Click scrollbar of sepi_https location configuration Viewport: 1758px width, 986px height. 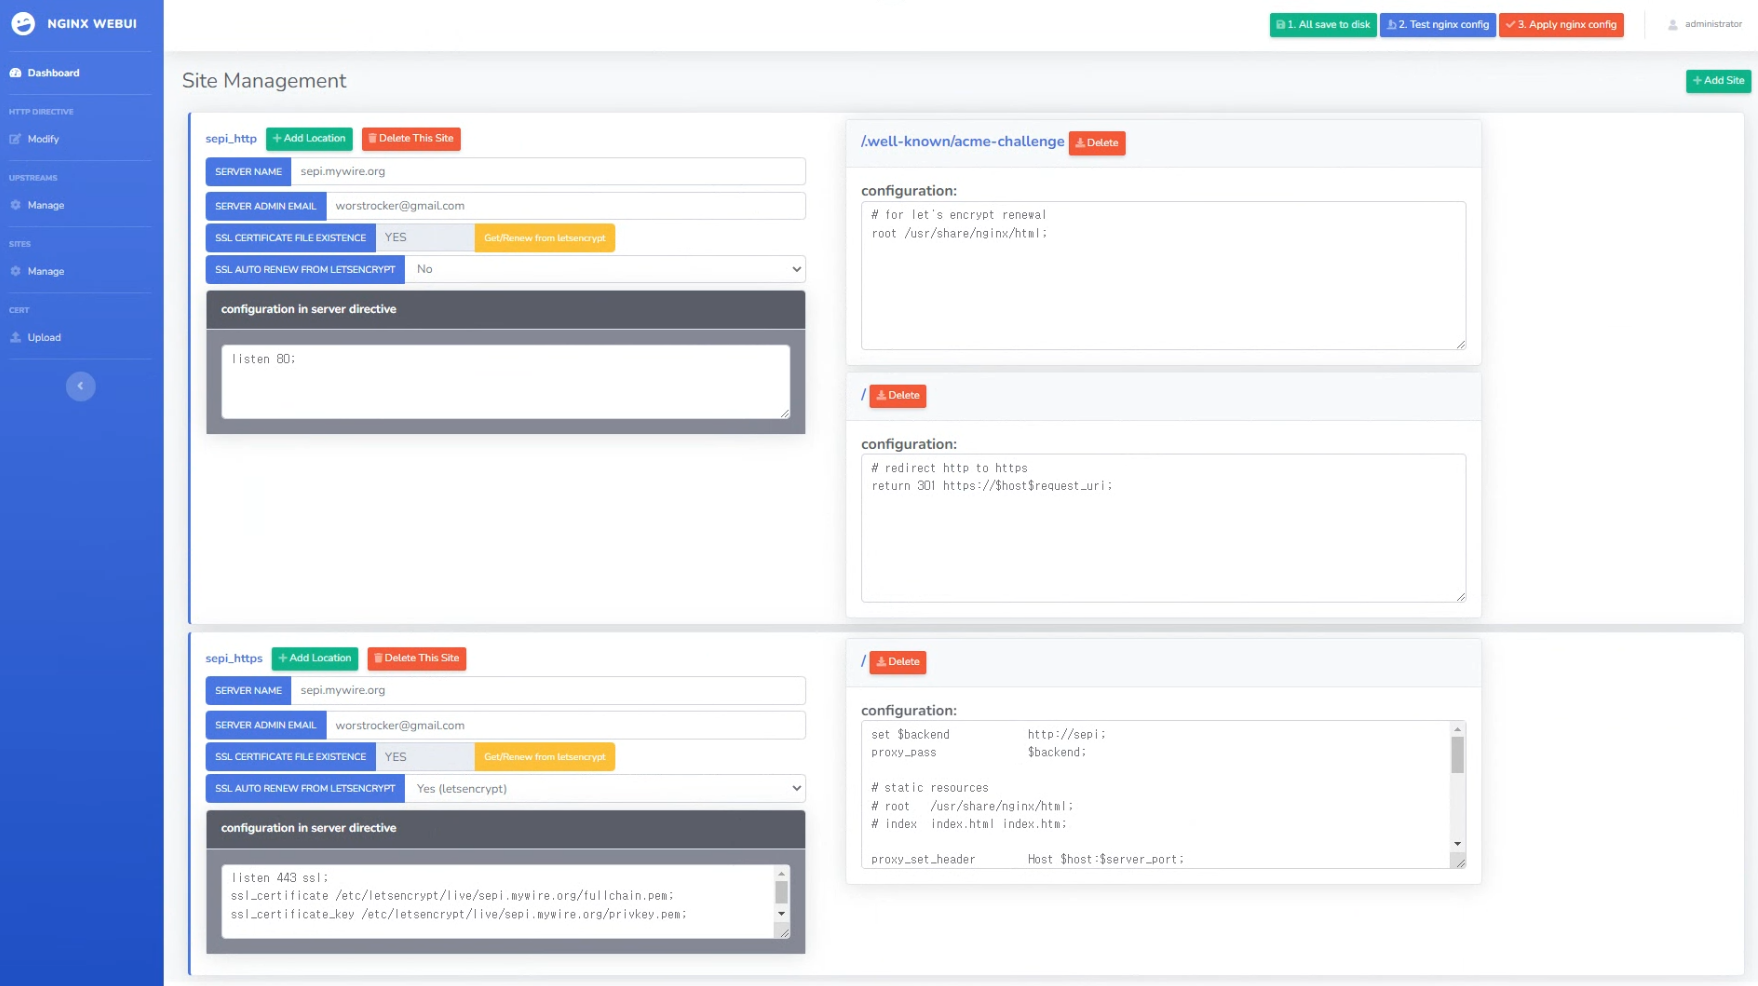1458,756
